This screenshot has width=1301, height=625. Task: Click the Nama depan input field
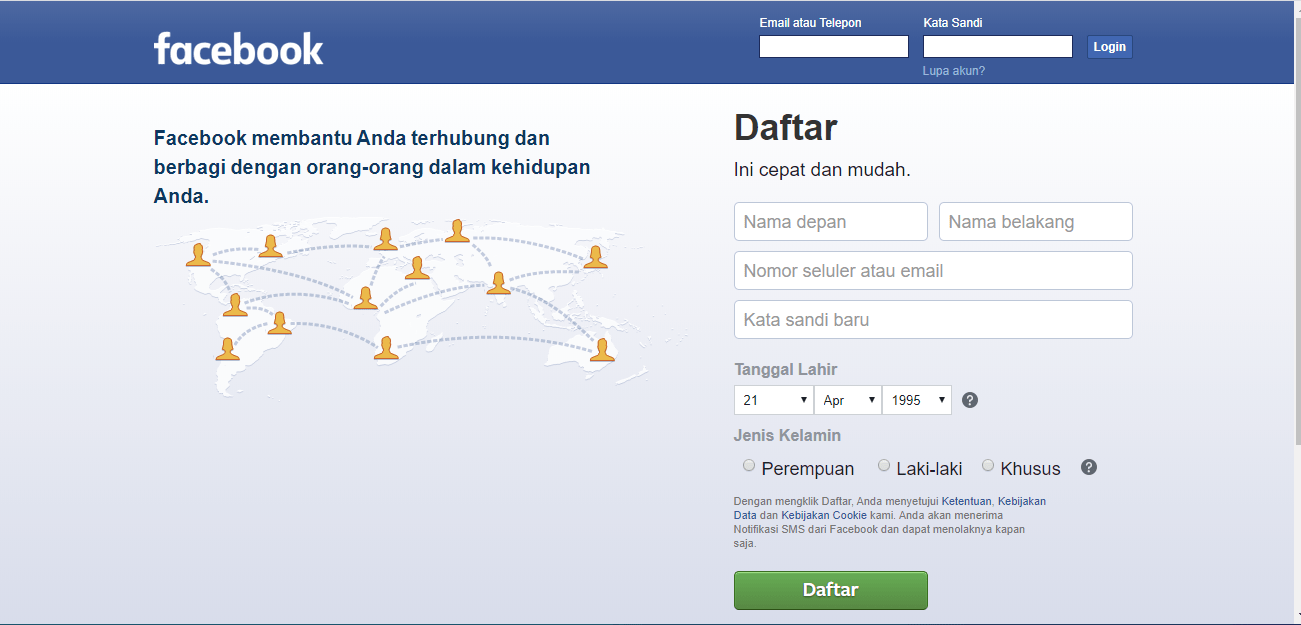point(830,222)
